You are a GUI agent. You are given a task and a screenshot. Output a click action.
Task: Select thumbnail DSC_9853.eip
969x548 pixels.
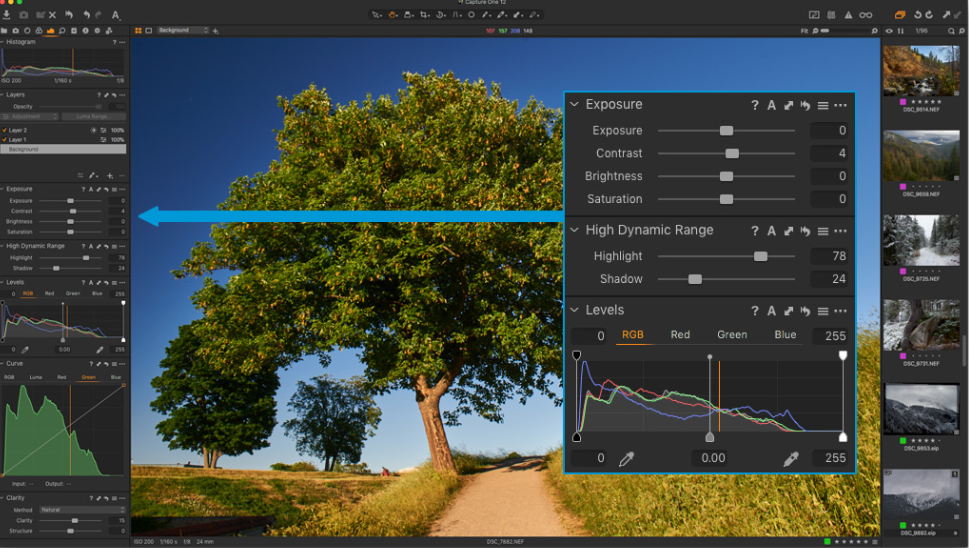921,409
